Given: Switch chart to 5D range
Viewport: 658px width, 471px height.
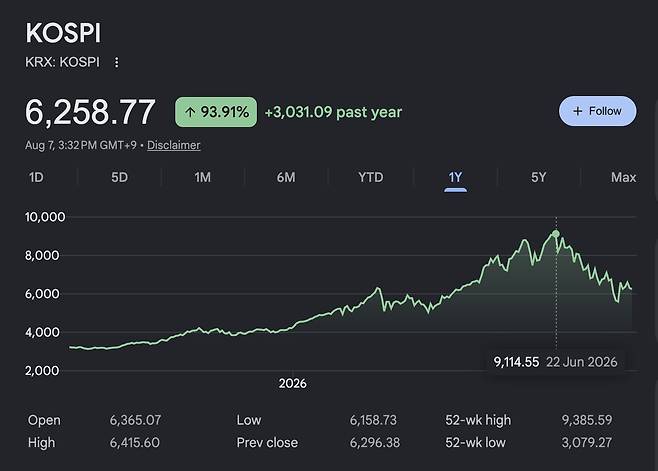Looking at the screenshot, I should (x=120, y=177).
